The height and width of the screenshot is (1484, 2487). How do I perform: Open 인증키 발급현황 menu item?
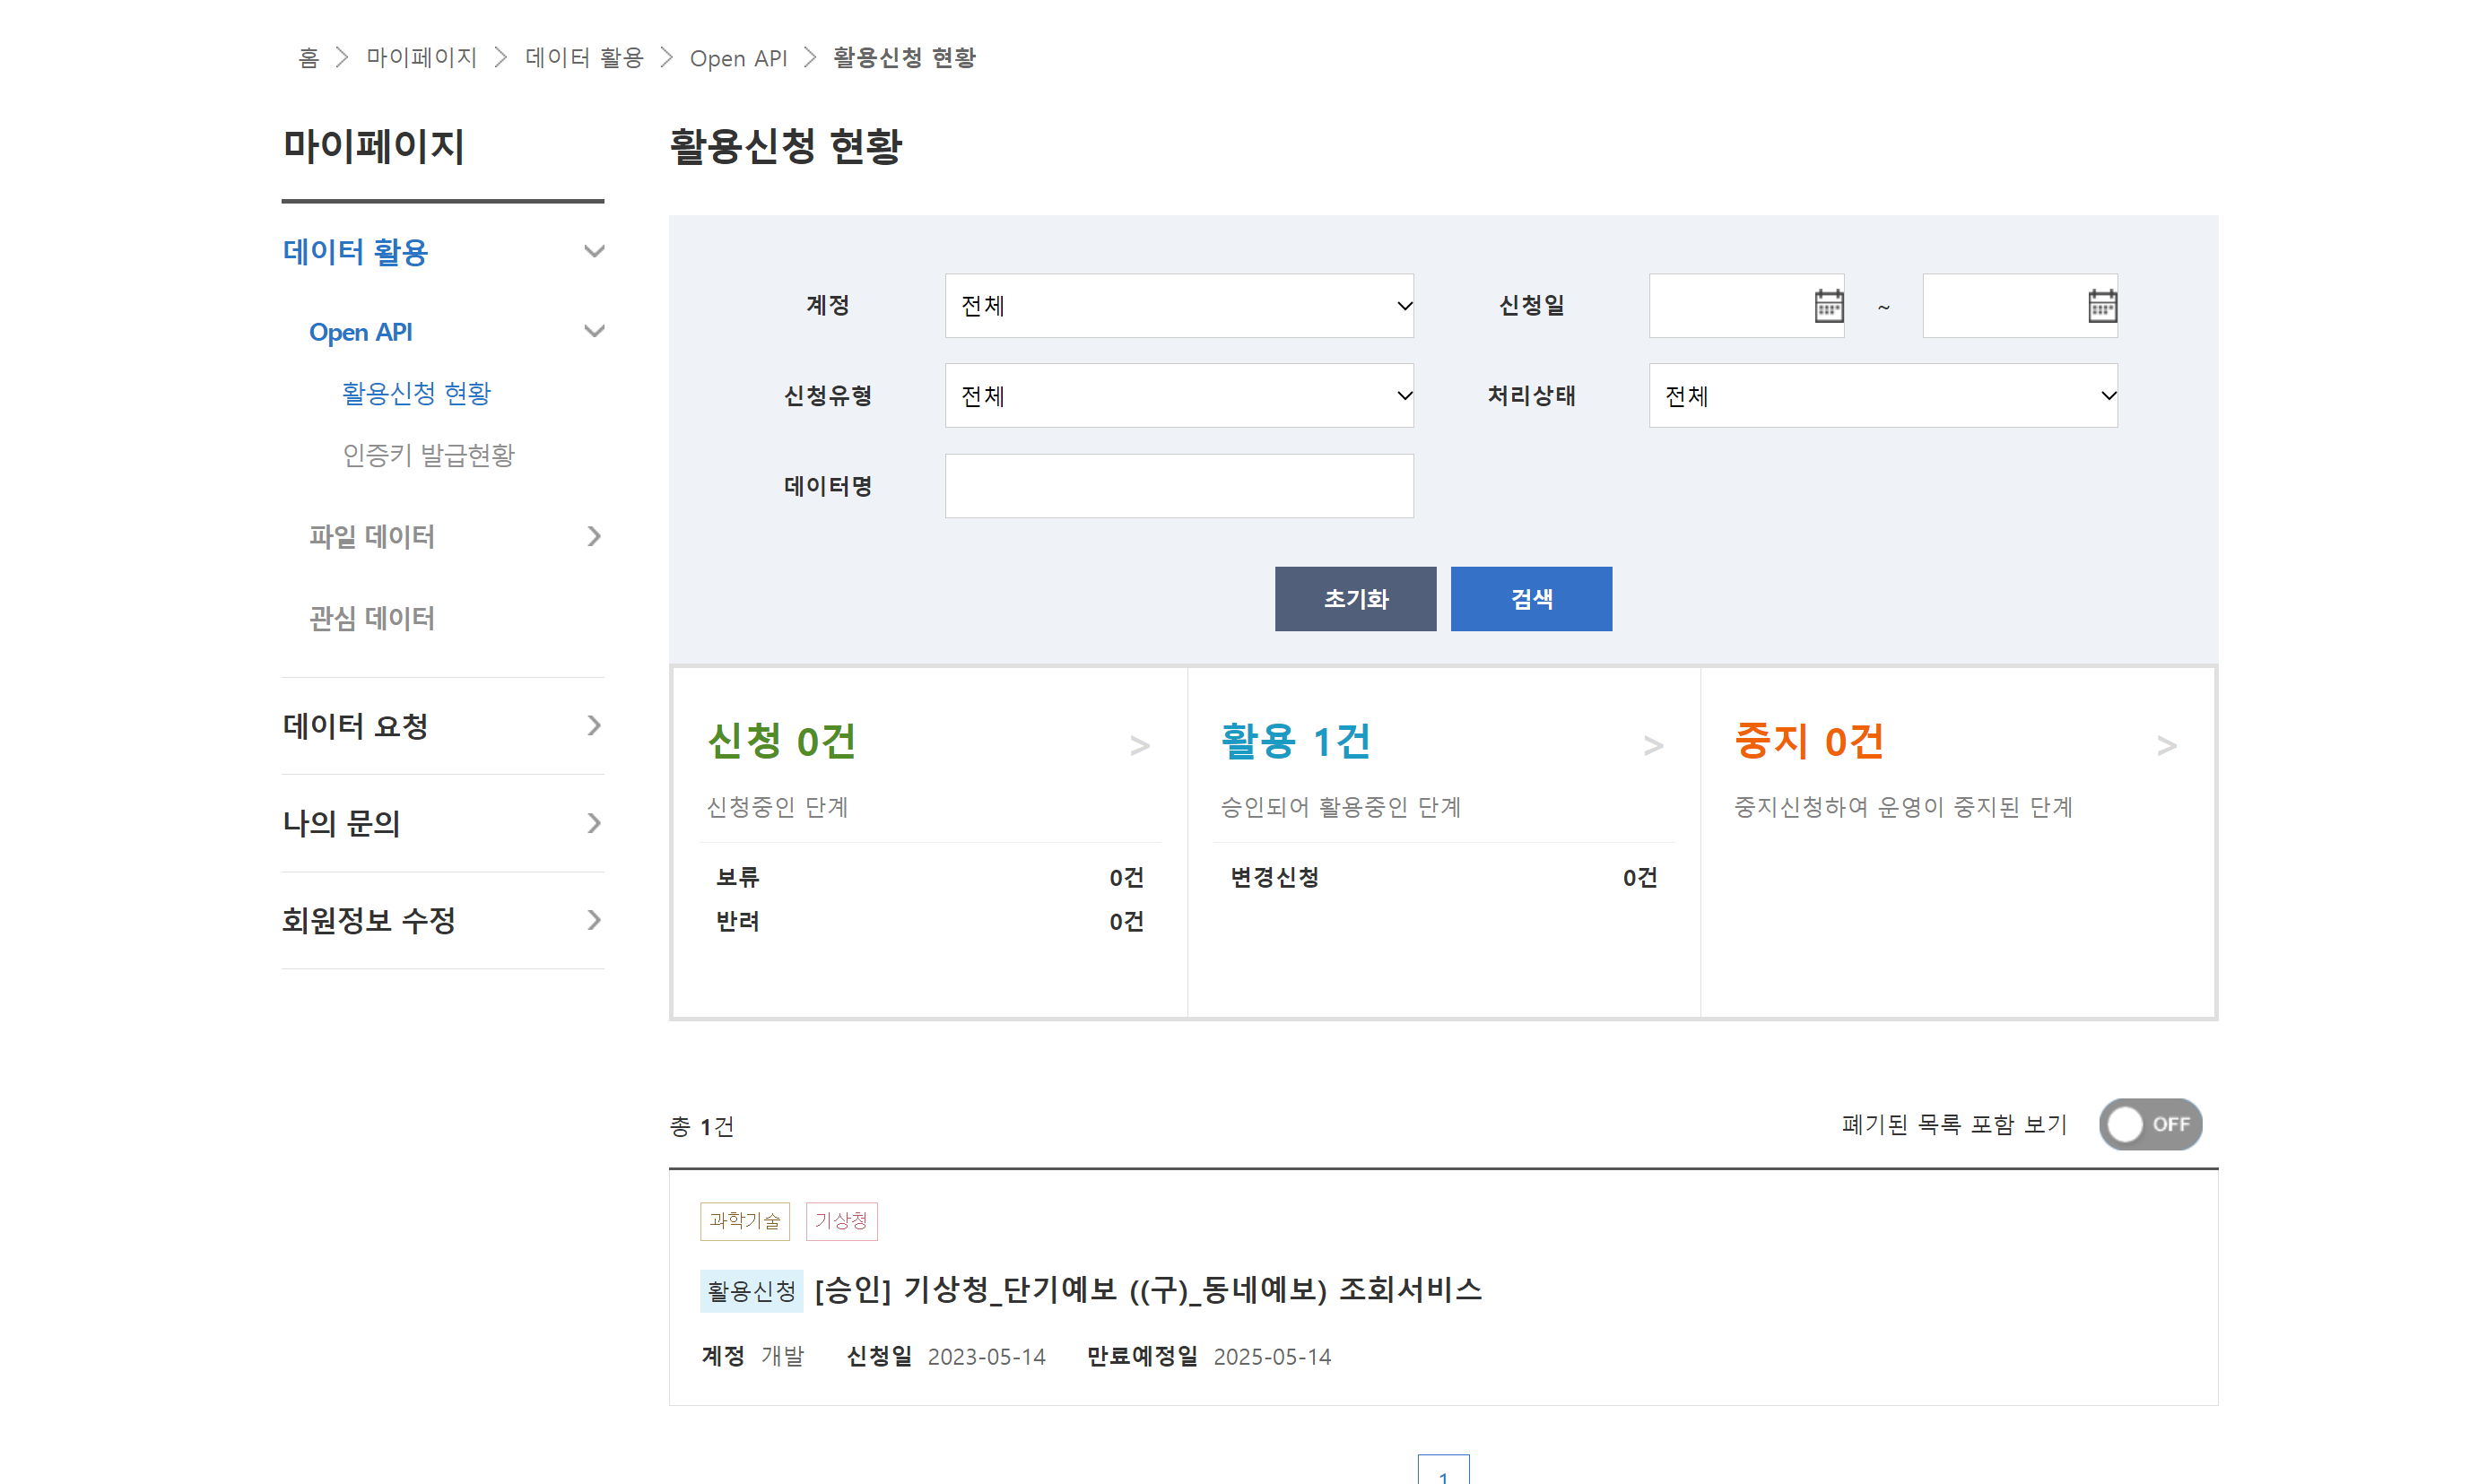tap(428, 455)
